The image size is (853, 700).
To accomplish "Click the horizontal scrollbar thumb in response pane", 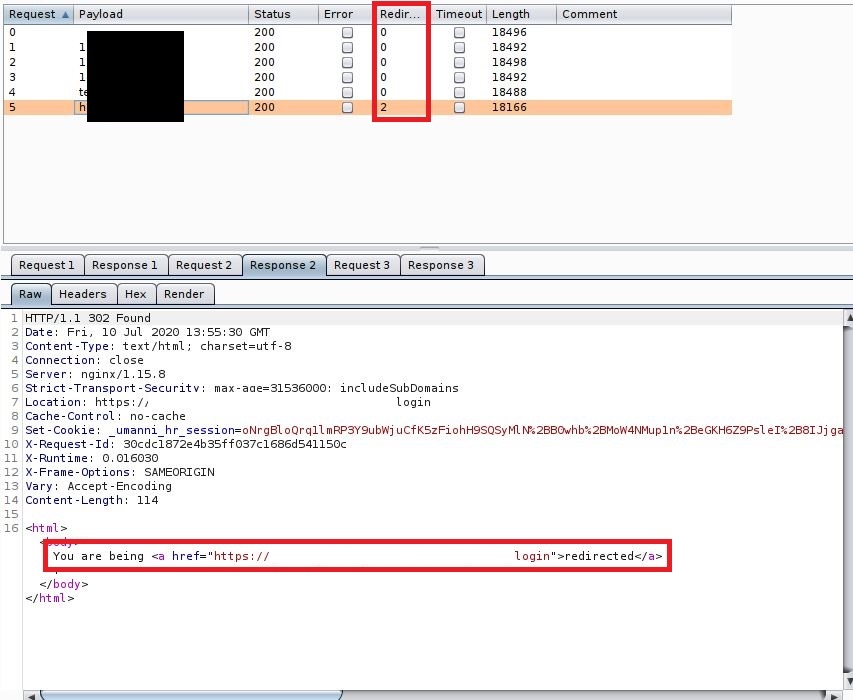I will (191, 695).
